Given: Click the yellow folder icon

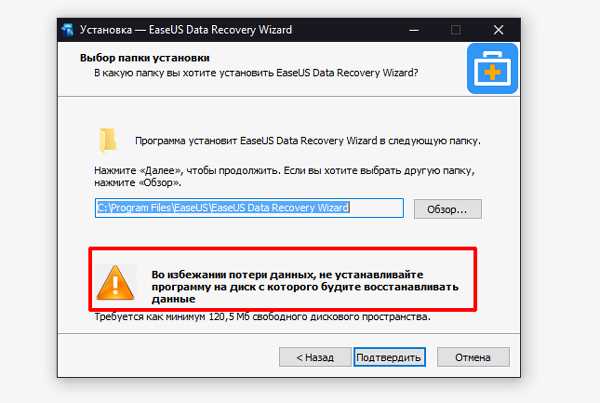Looking at the screenshot, I should click(x=108, y=140).
